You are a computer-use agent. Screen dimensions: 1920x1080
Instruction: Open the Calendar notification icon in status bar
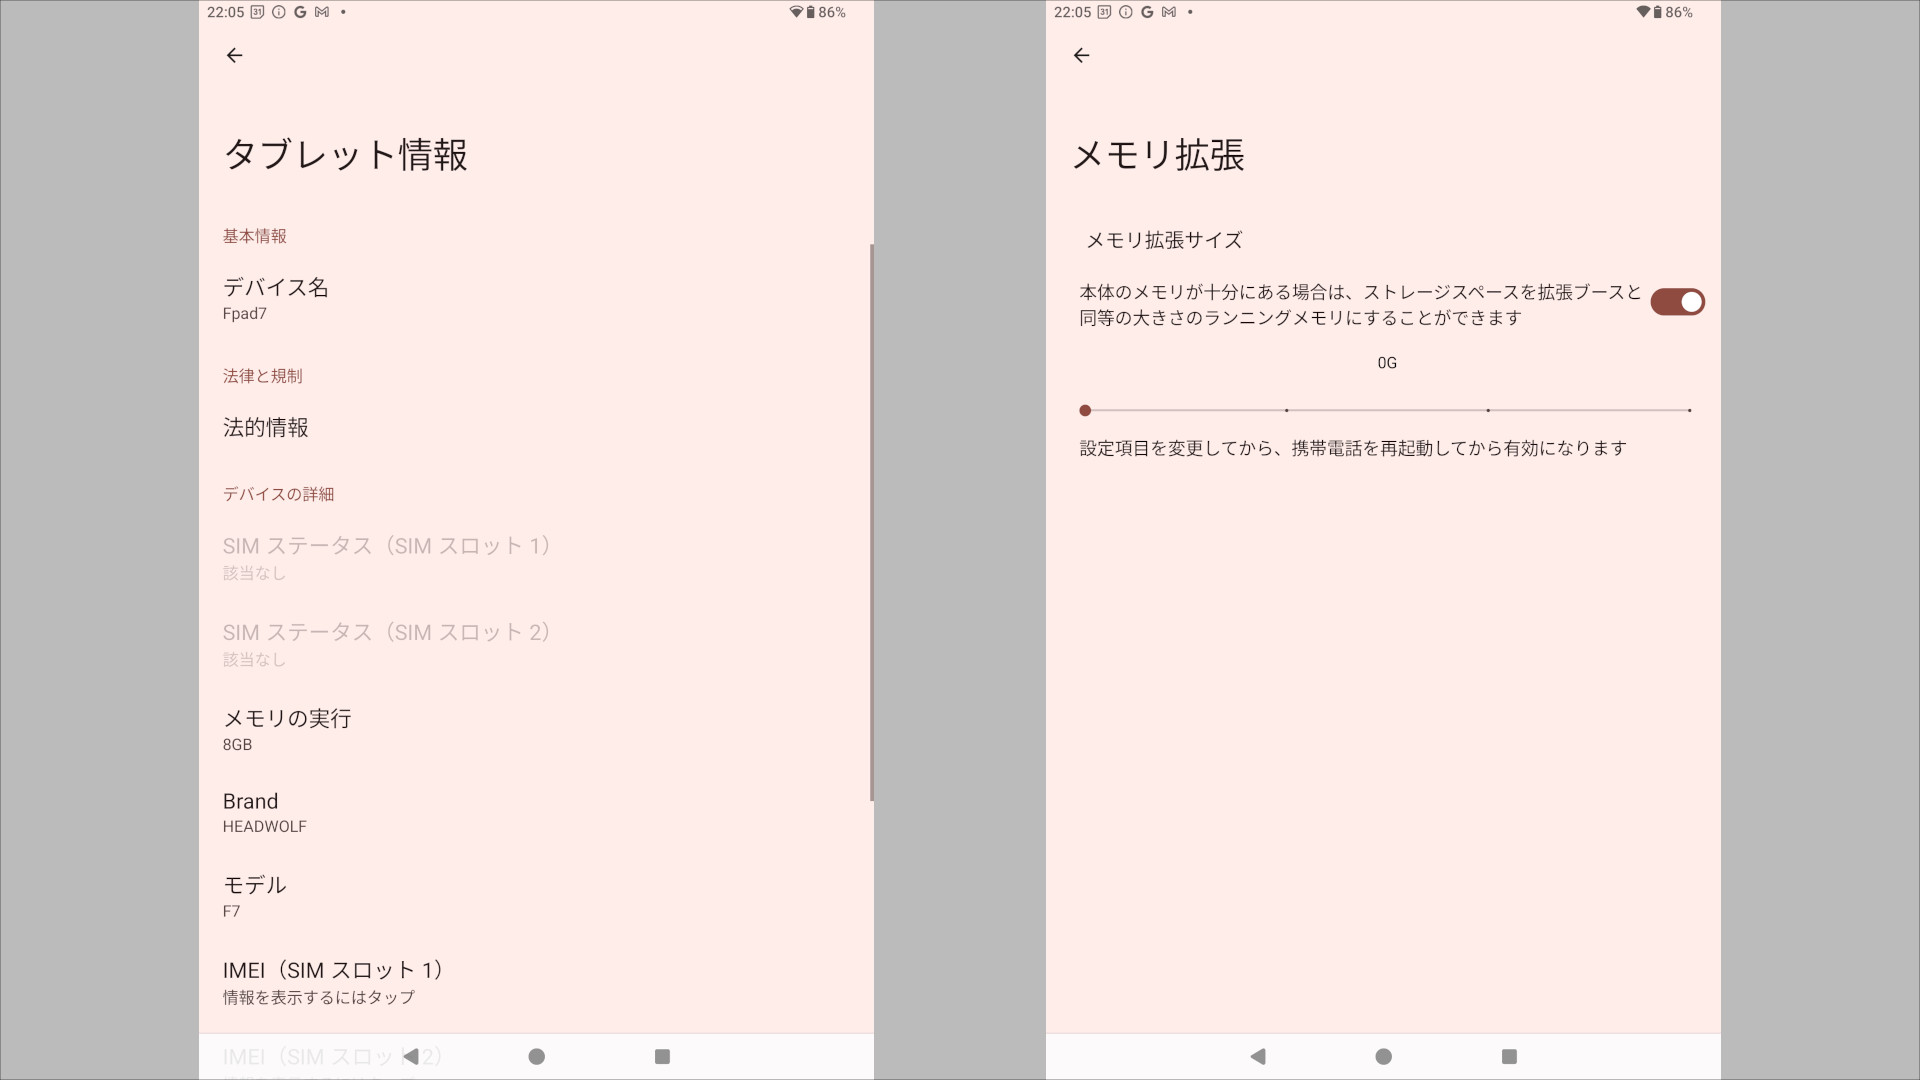pyautogui.click(x=257, y=12)
